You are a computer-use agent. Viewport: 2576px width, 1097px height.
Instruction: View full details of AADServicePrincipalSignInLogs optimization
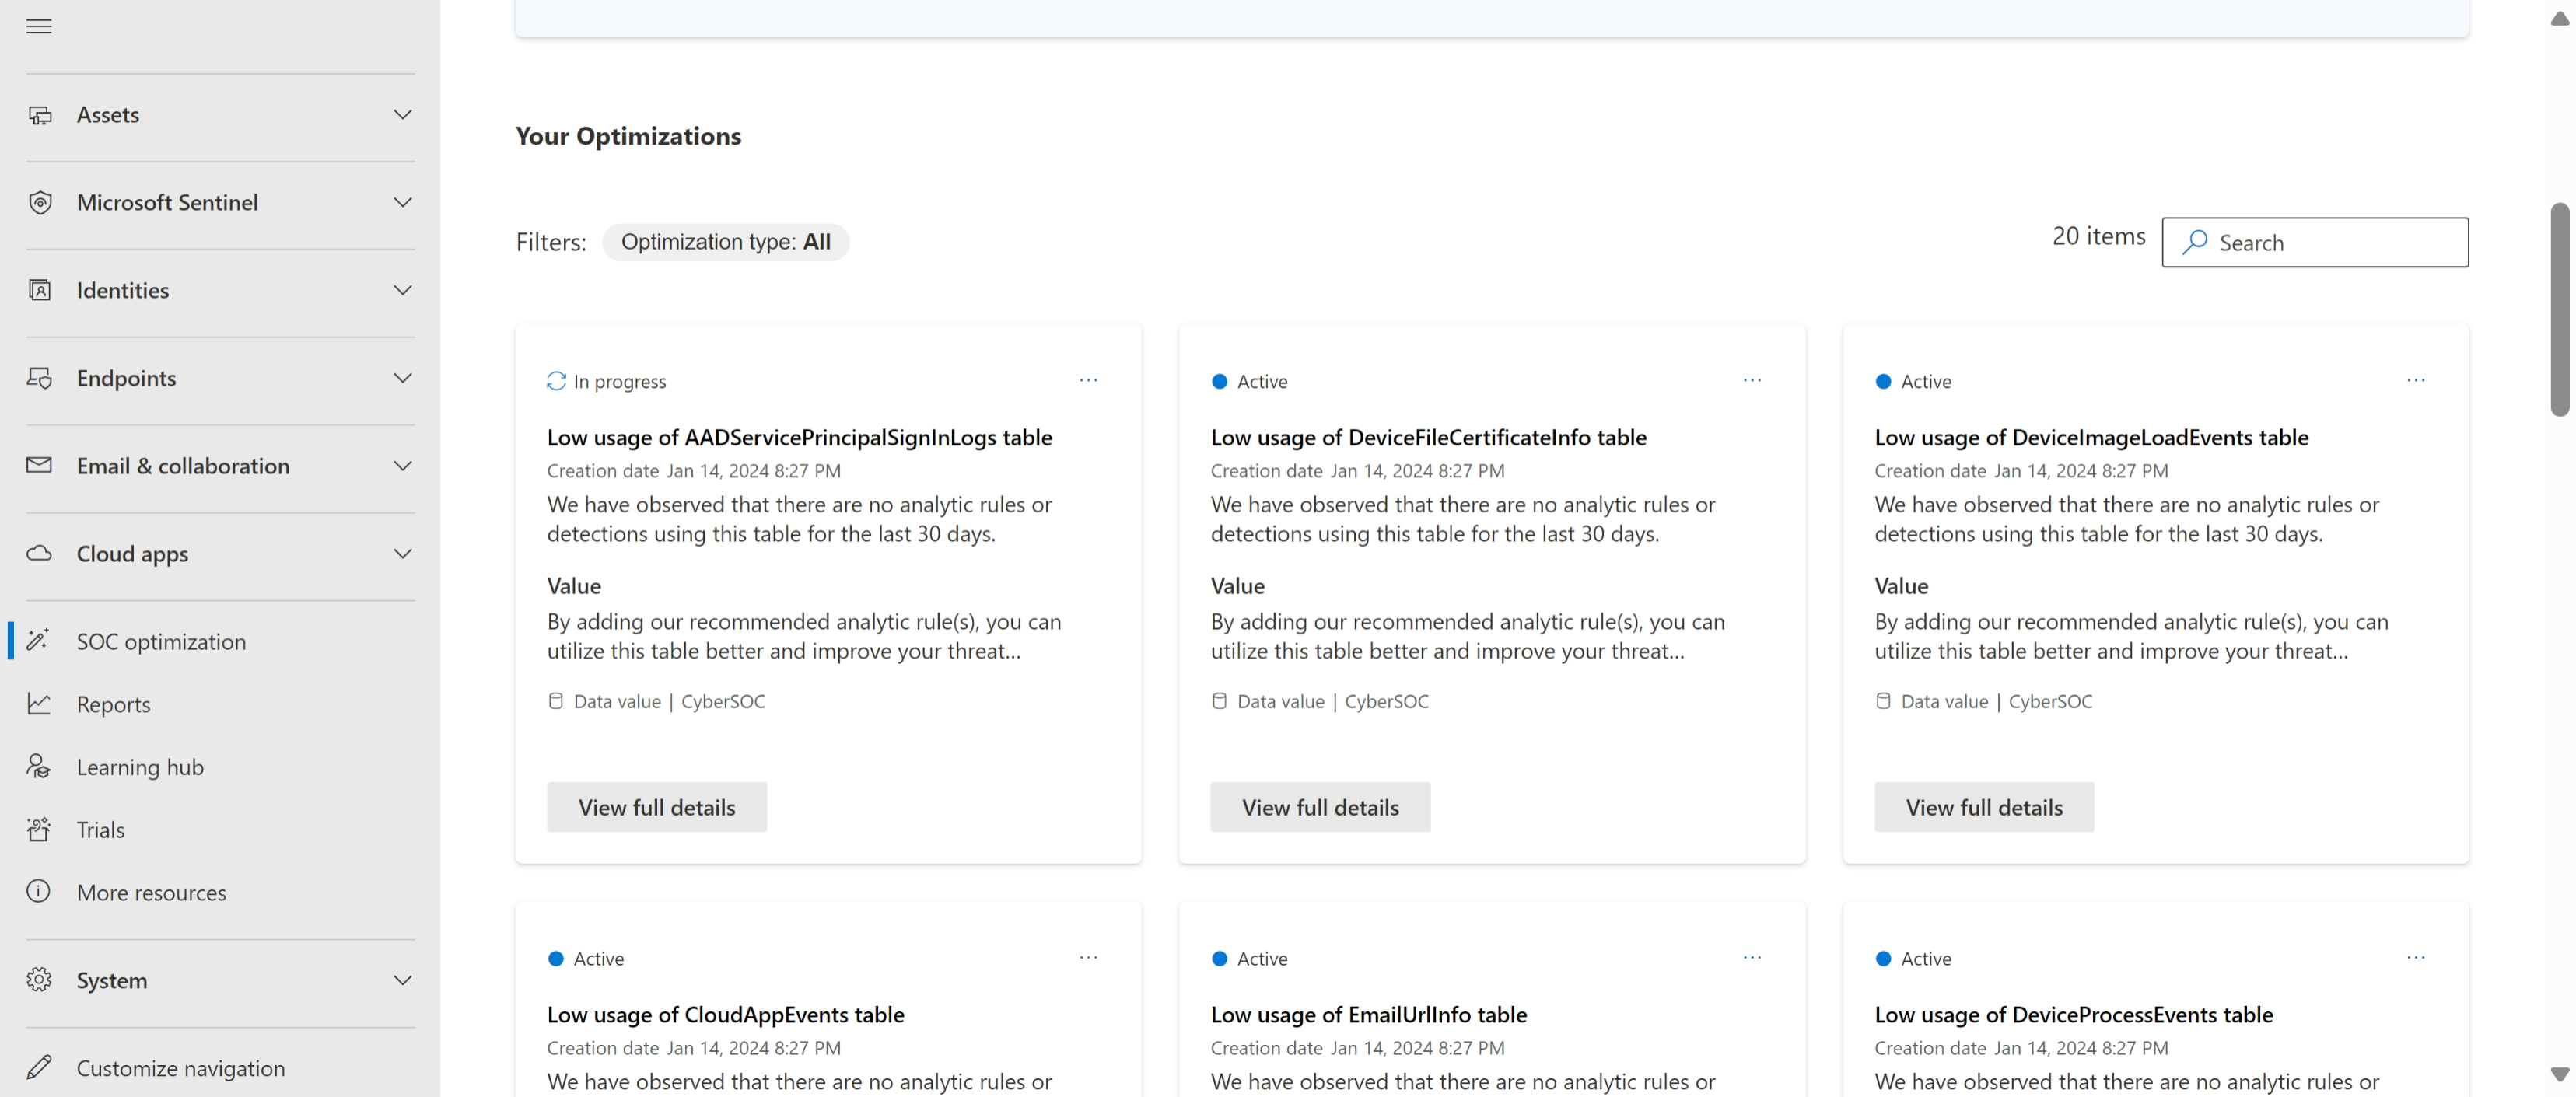pyautogui.click(x=656, y=807)
